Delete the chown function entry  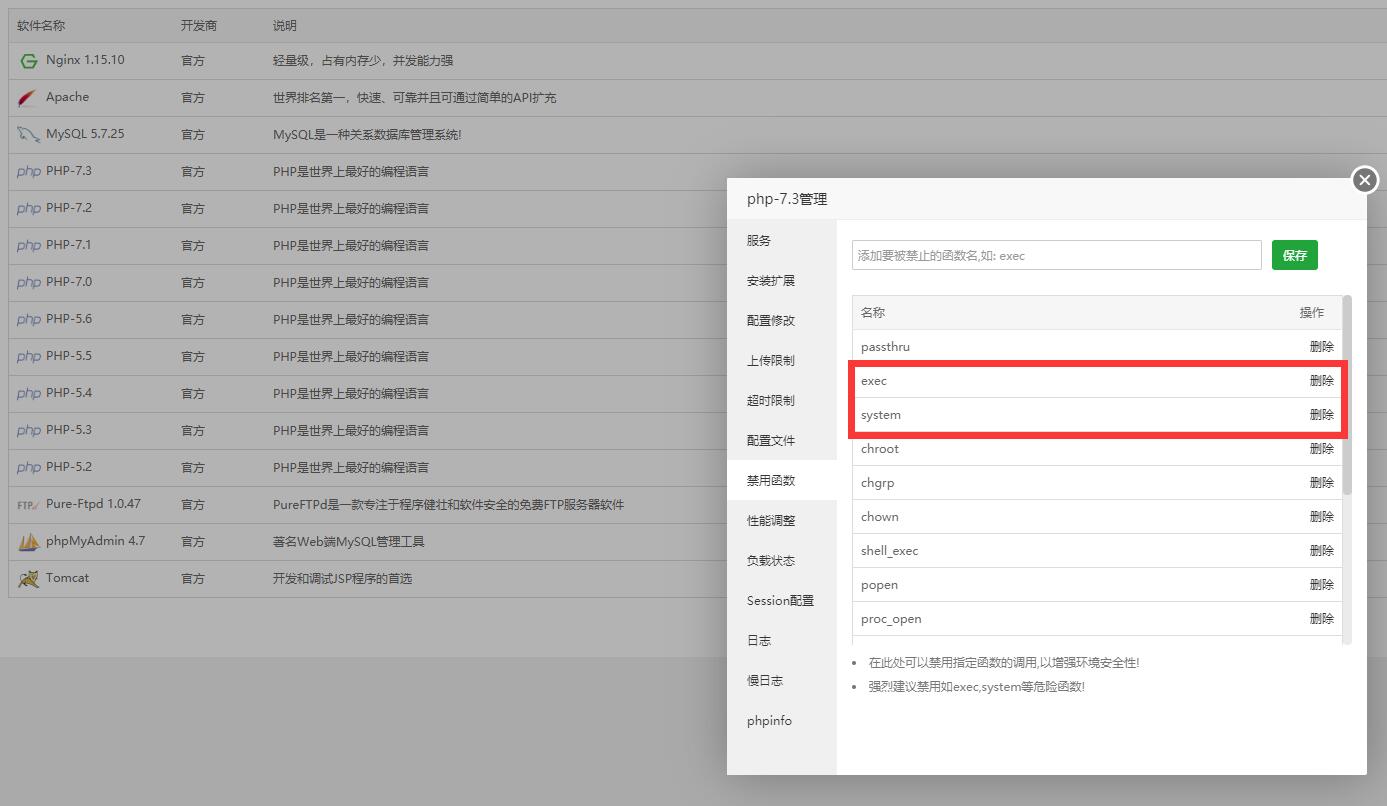pyautogui.click(x=1322, y=517)
